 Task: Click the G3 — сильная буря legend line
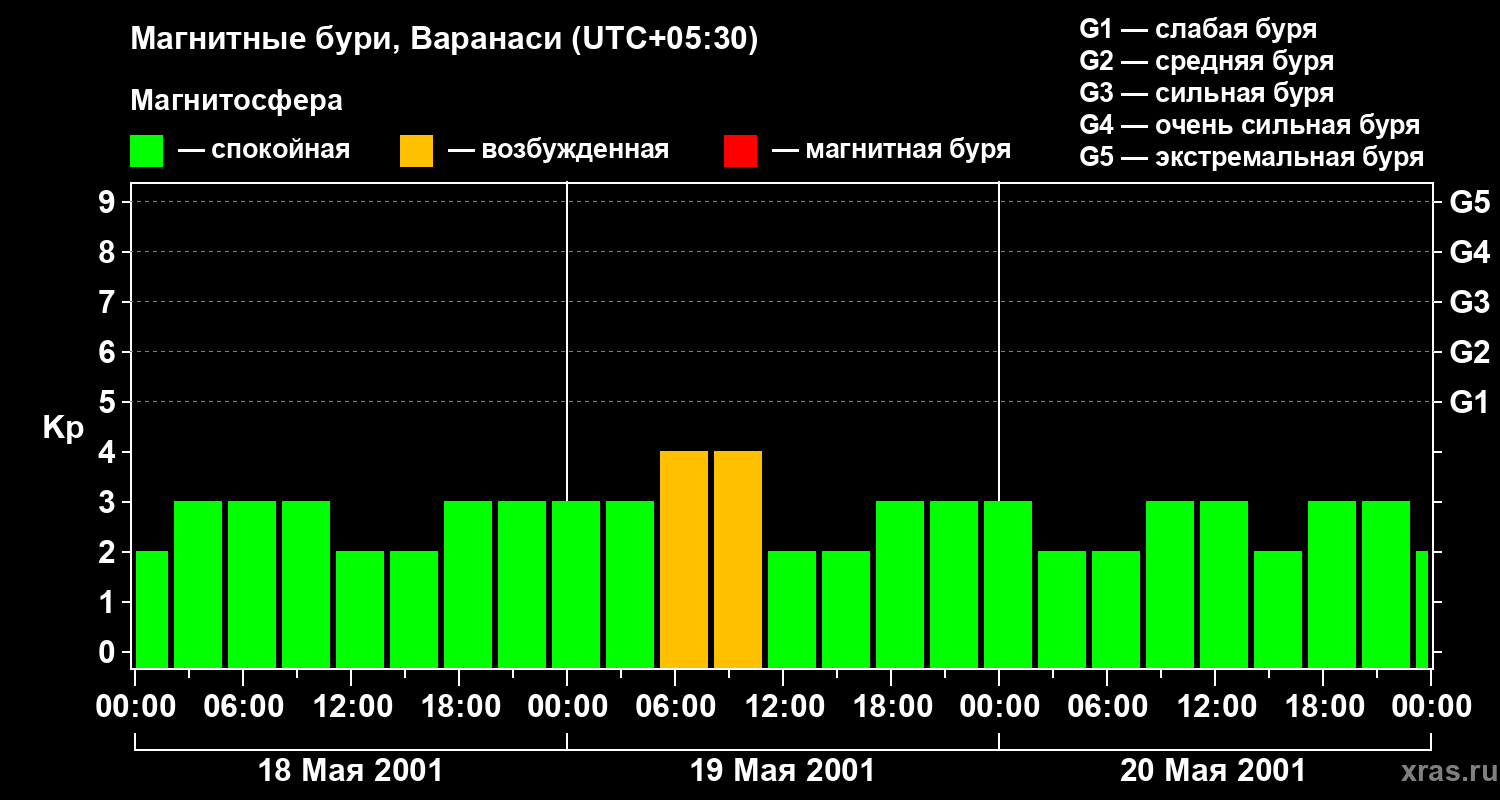(1207, 93)
